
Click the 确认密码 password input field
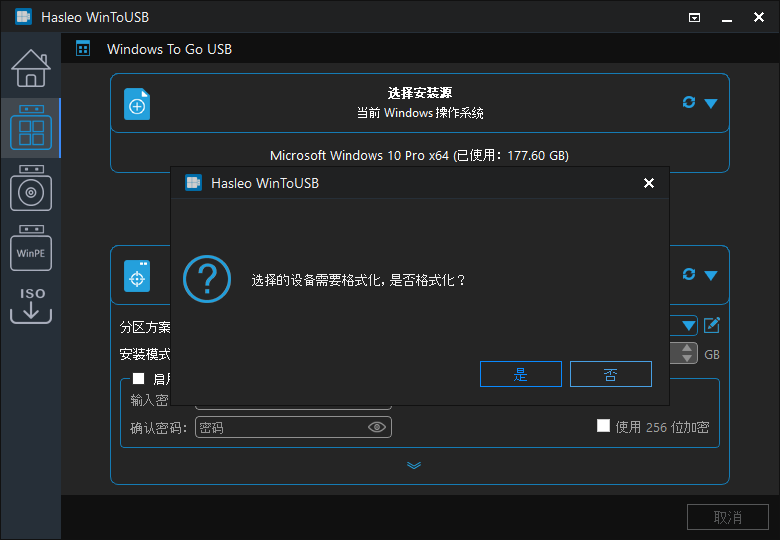(293, 427)
